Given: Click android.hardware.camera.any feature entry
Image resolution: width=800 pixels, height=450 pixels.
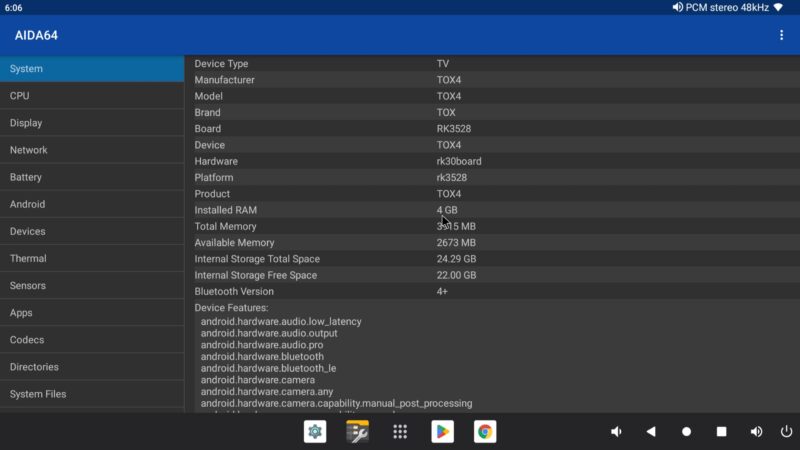Looking at the screenshot, I should [x=266, y=391].
